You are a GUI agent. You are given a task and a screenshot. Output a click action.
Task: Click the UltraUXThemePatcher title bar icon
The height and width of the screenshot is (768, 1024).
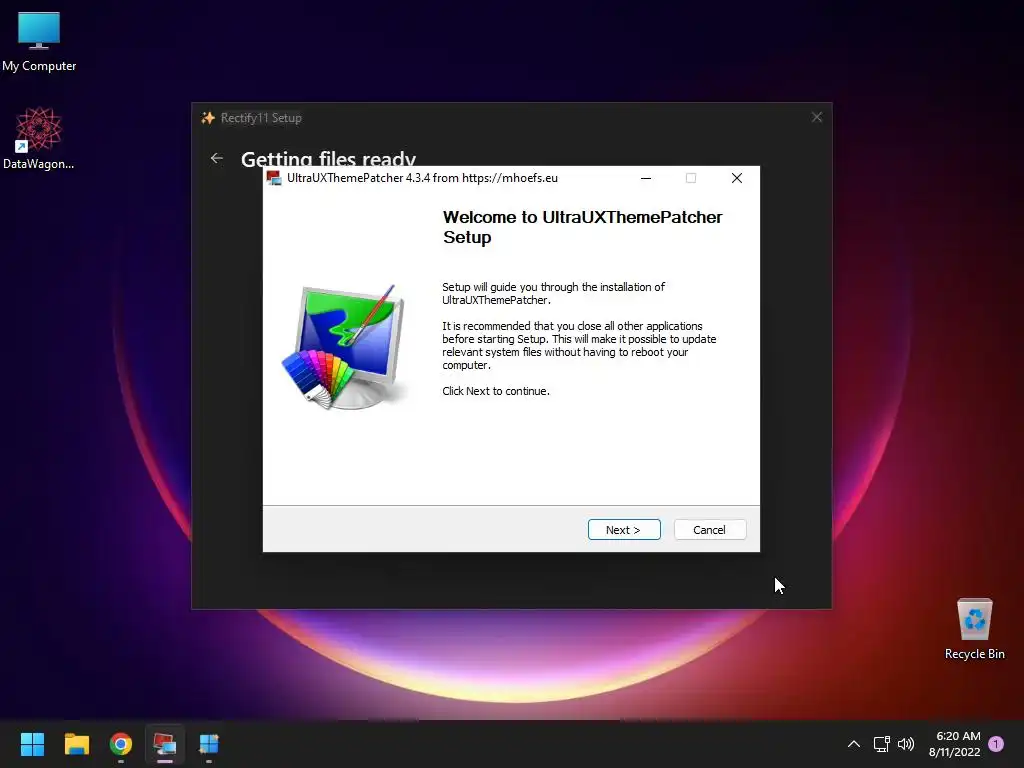click(274, 178)
